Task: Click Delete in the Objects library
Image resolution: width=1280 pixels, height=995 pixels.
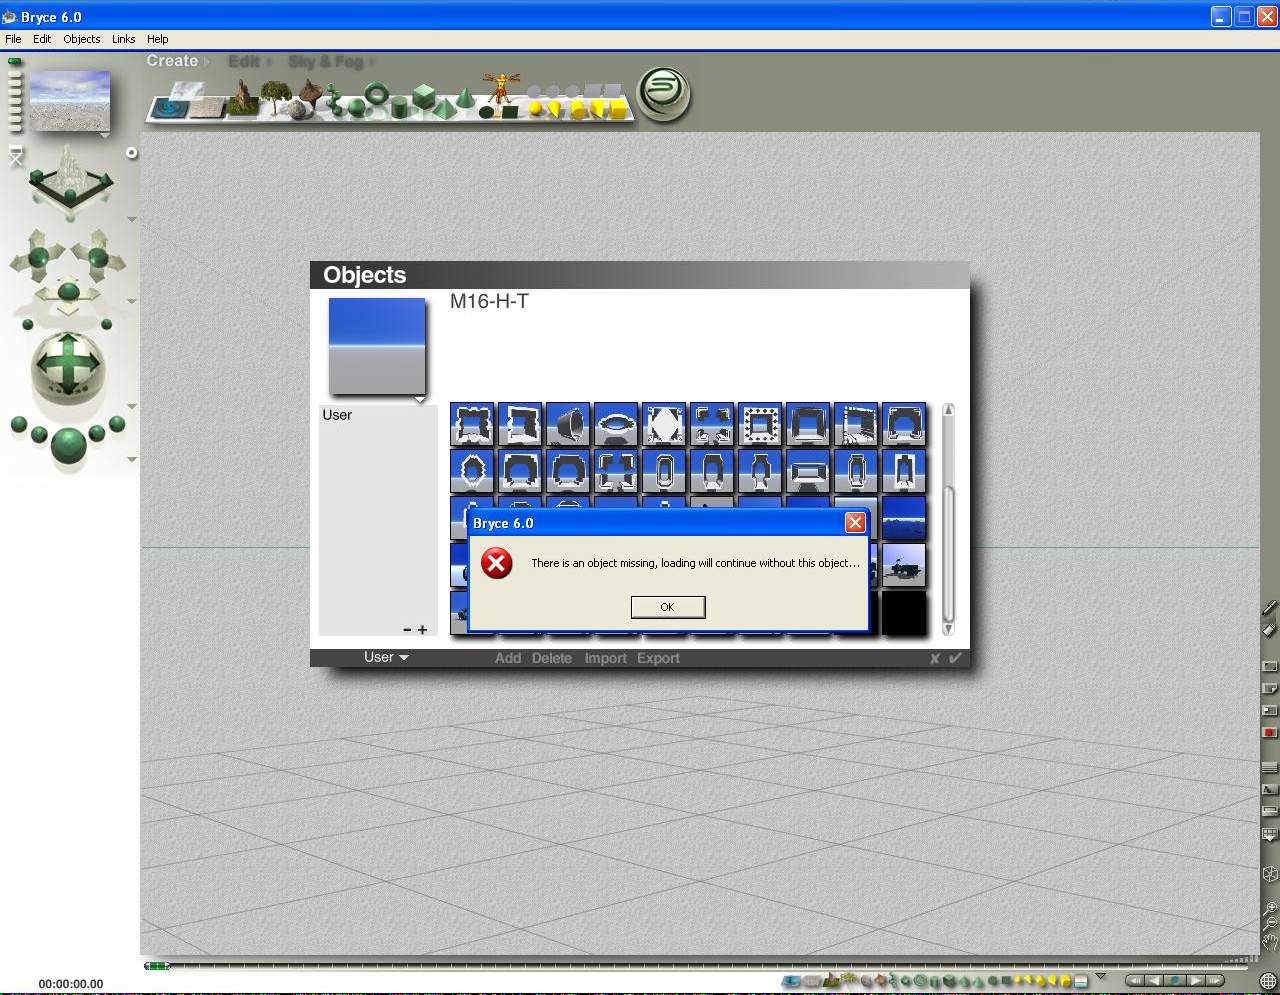Action: click(552, 658)
